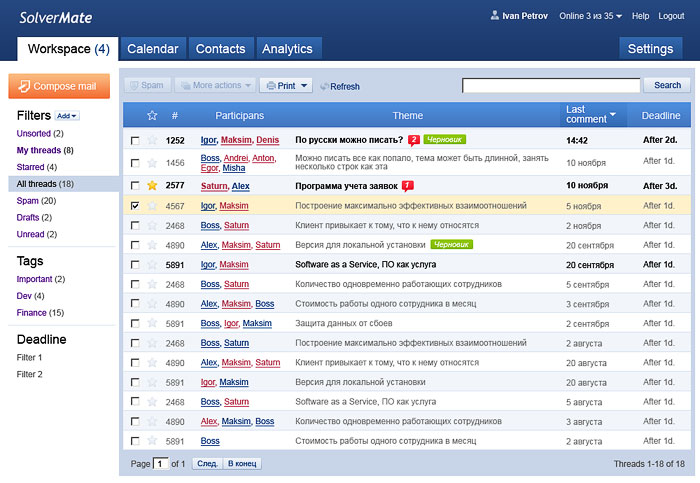Unstar thread 2577 via gold star
Image resolution: width=700 pixels, height=483 pixels.
pyautogui.click(x=153, y=186)
